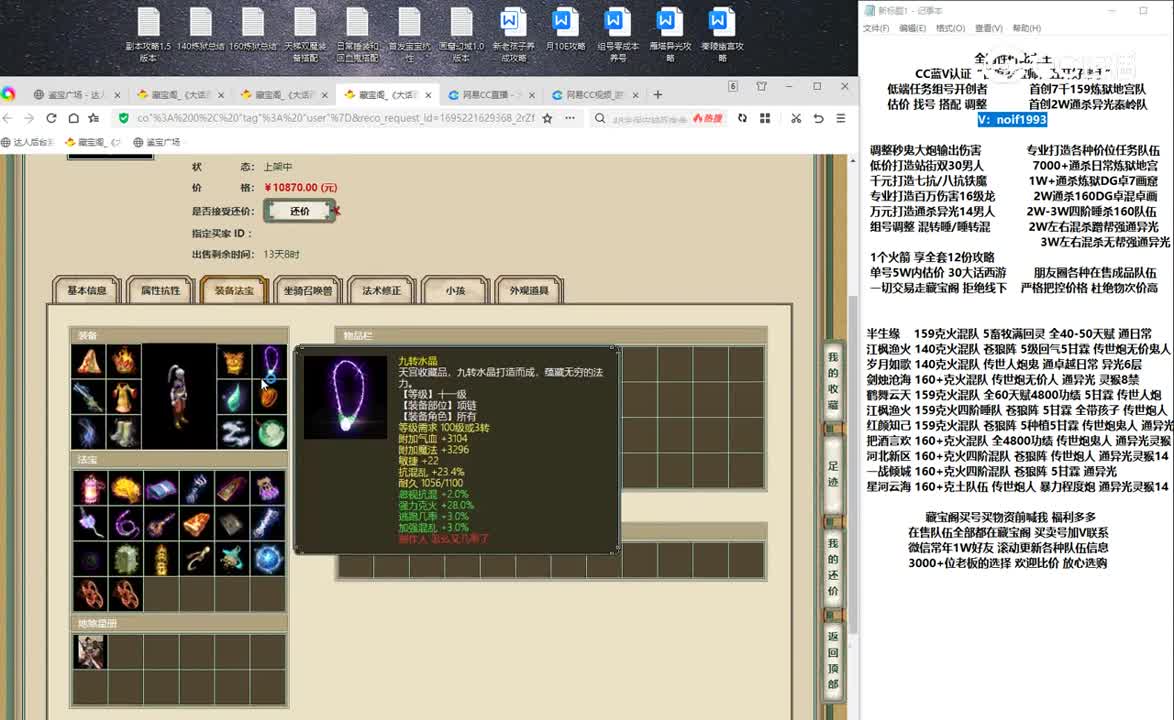Open the Notepad 帮助(H) menu
This screenshot has height=720, width=1174.
(1027, 28)
